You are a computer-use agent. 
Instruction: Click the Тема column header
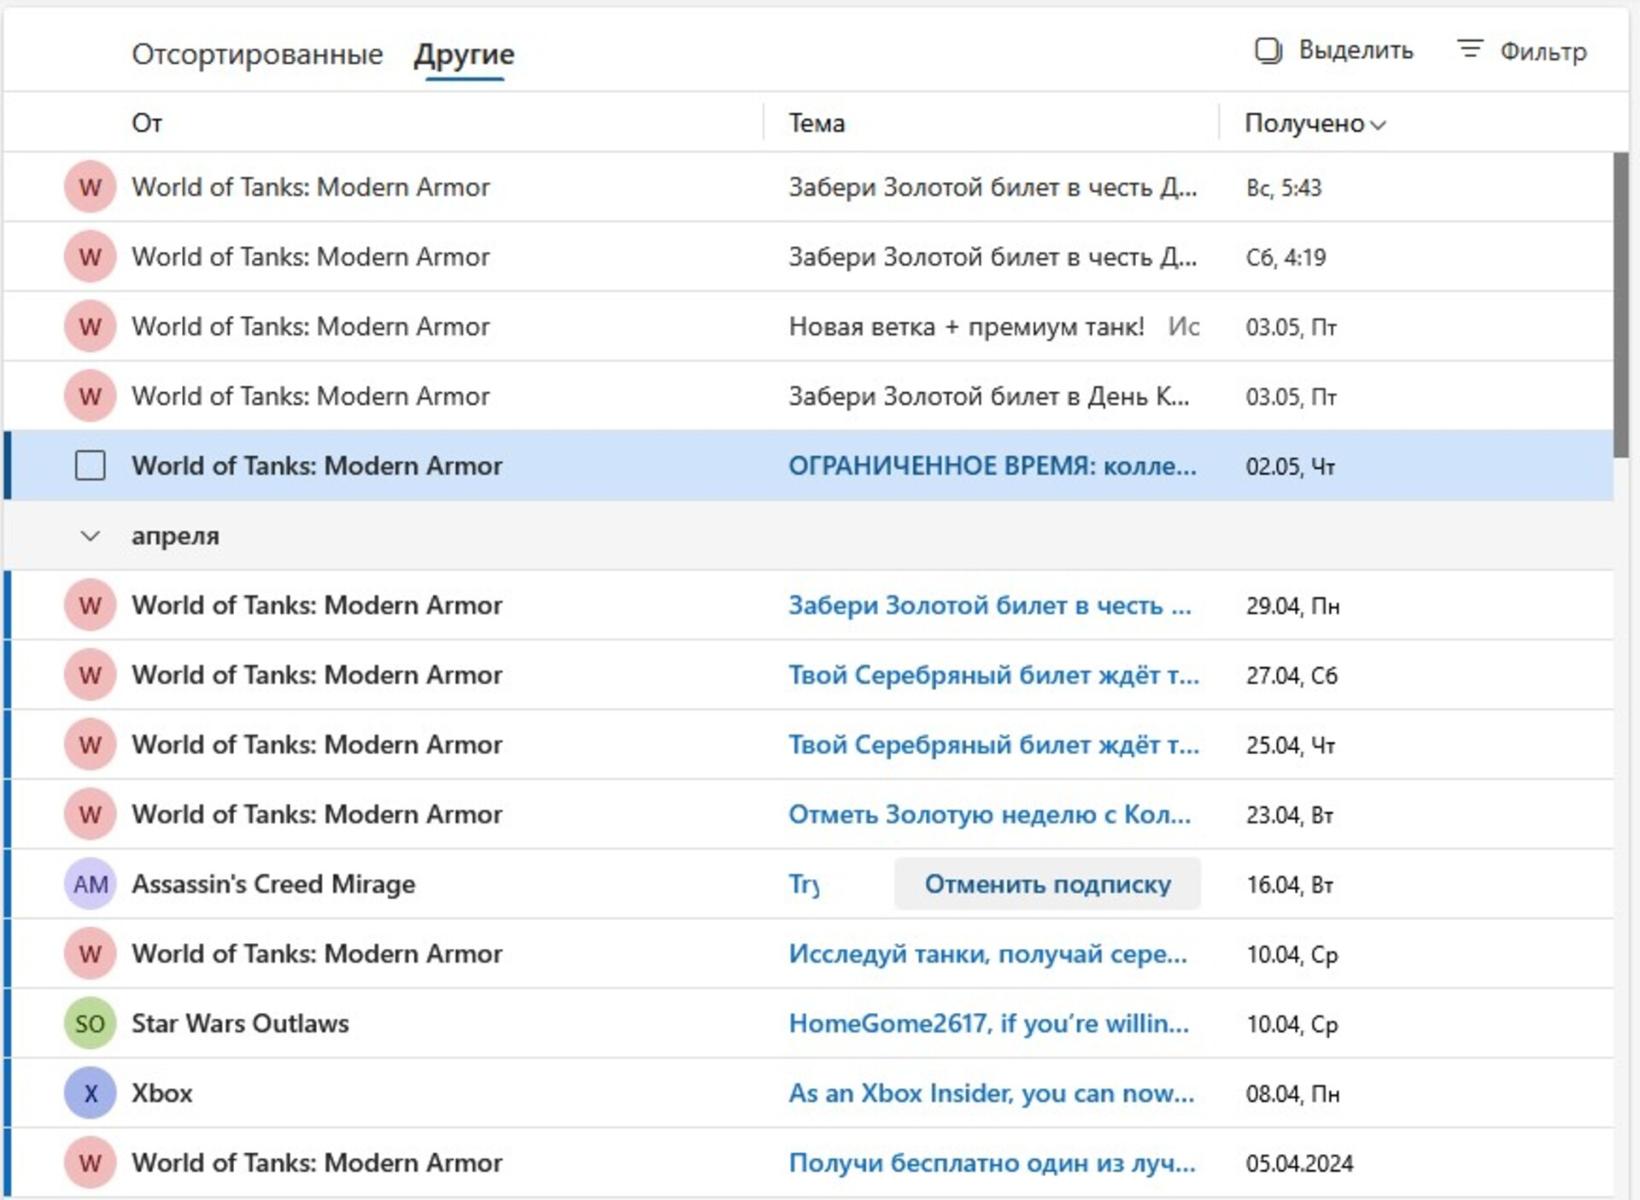pos(816,123)
